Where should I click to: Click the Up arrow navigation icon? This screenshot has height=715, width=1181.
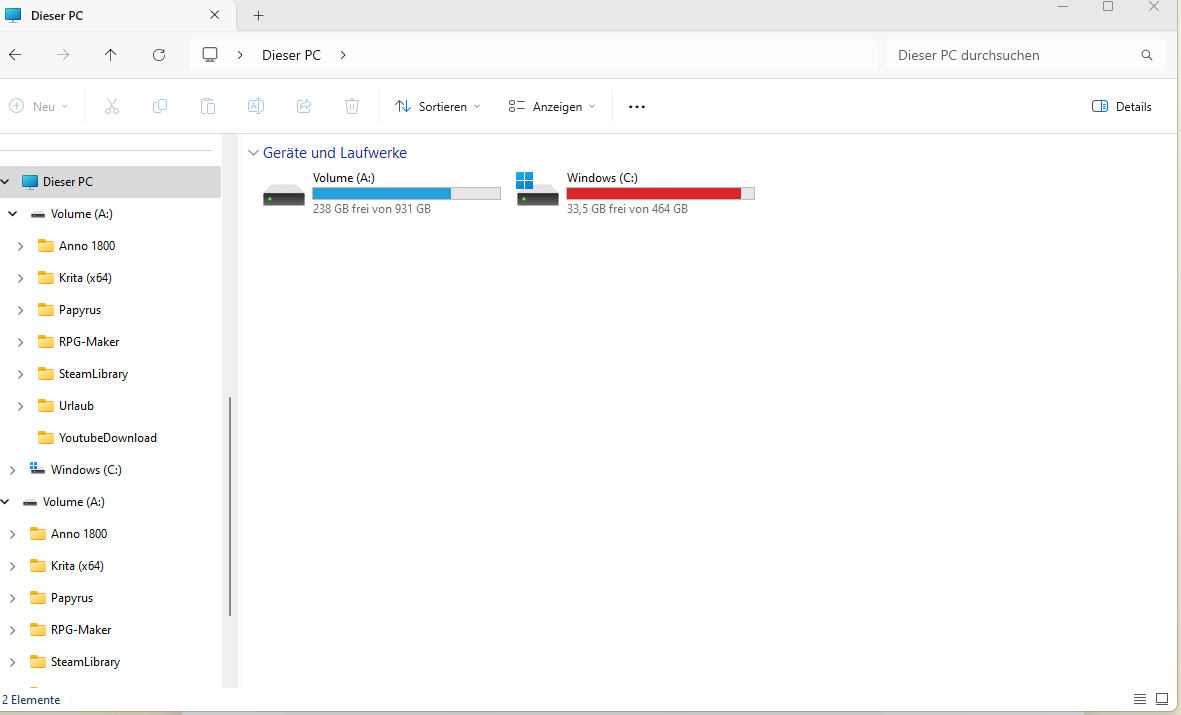point(111,55)
